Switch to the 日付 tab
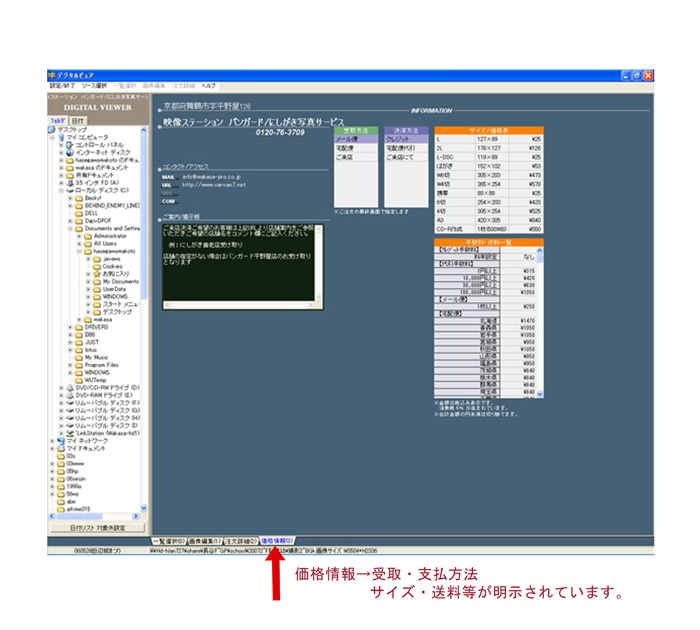This screenshot has height=630, width=700. (x=78, y=121)
